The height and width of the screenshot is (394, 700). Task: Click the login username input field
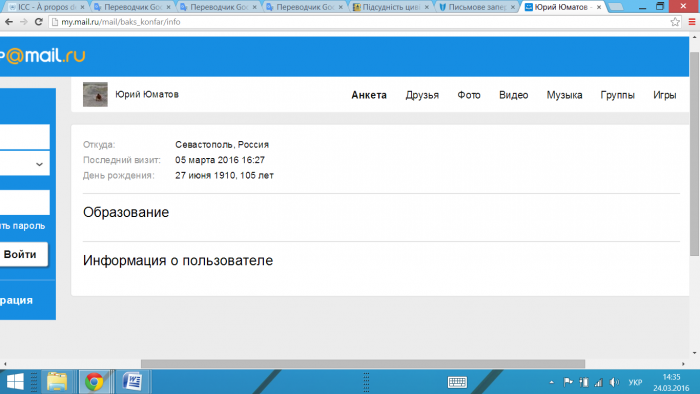[x=25, y=137]
